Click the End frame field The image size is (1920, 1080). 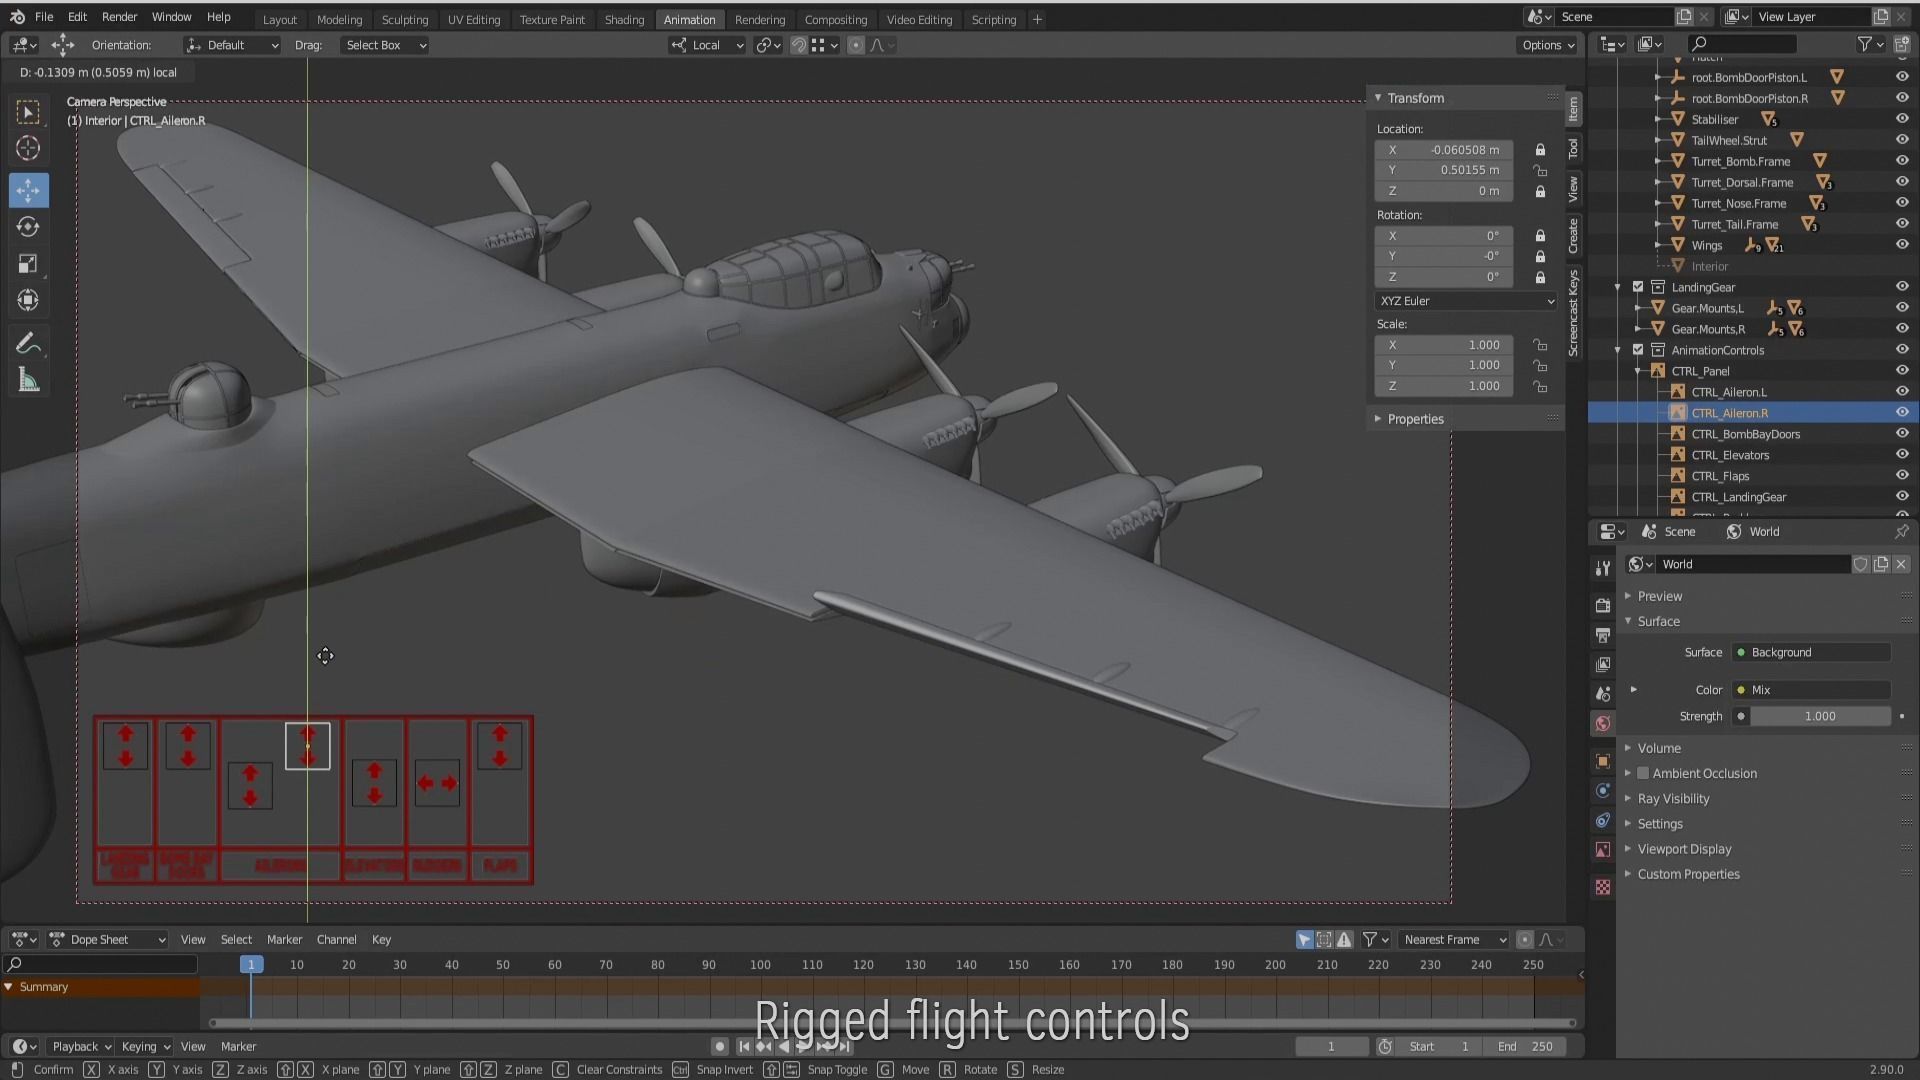coord(1525,1046)
